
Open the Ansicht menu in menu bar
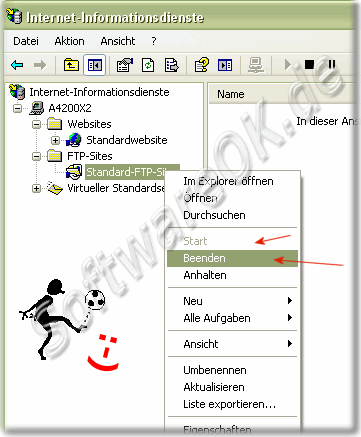tap(118, 41)
